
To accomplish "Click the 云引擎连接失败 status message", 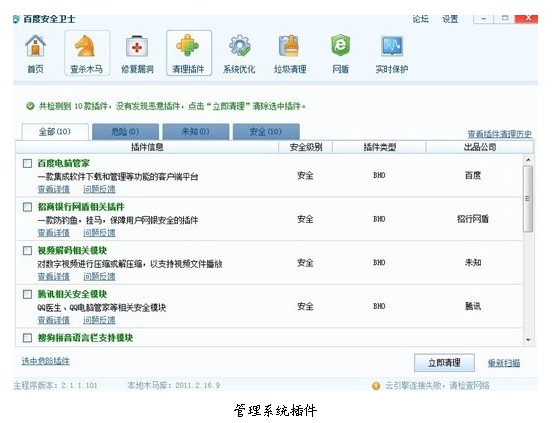I will click(437, 386).
